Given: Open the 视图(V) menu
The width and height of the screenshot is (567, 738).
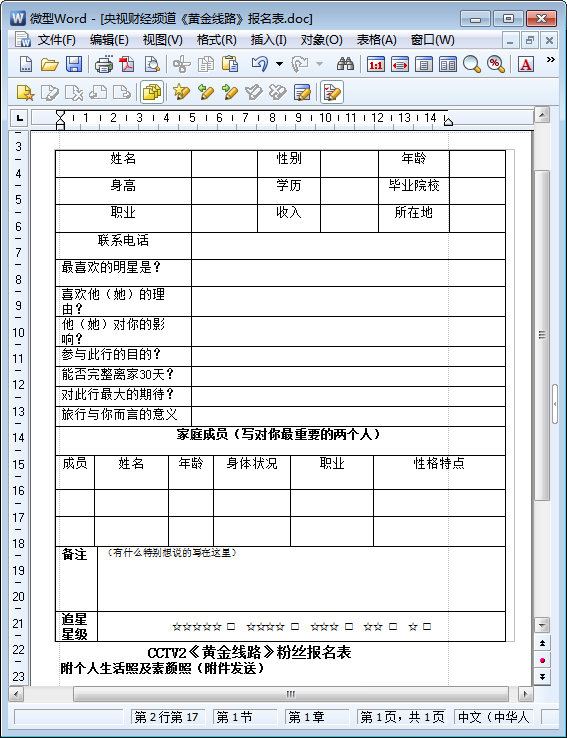Looking at the screenshot, I should [x=162, y=40].
